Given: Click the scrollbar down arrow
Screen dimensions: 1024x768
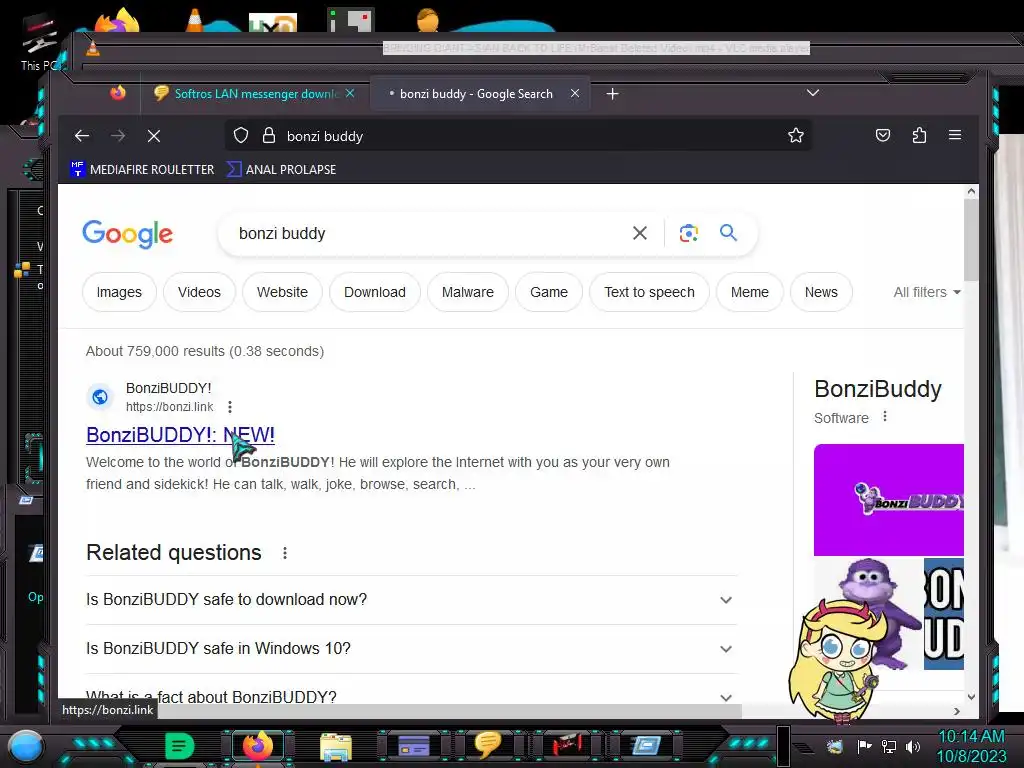Looking at the screenshot, I should pos(971,697).
